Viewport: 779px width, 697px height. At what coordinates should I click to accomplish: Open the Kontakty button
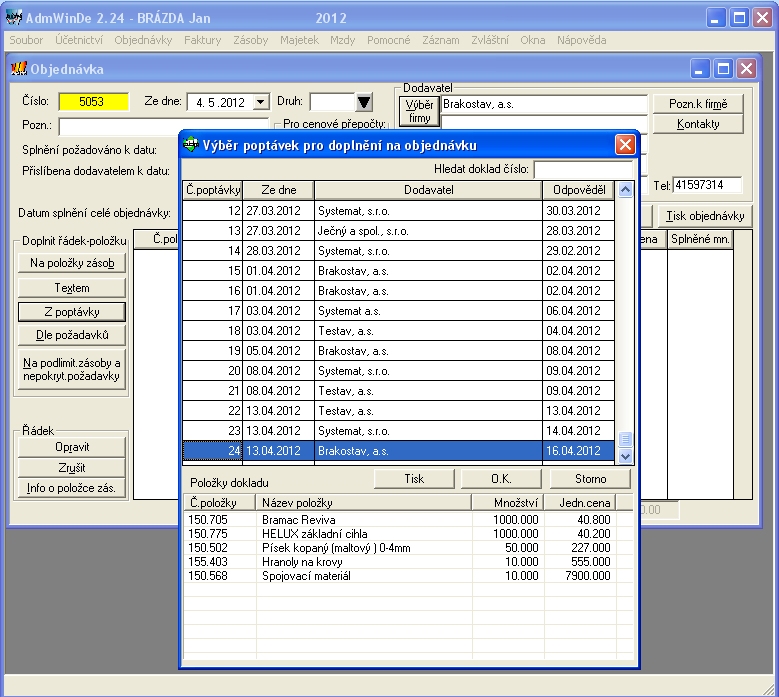[x=698, y=124]
